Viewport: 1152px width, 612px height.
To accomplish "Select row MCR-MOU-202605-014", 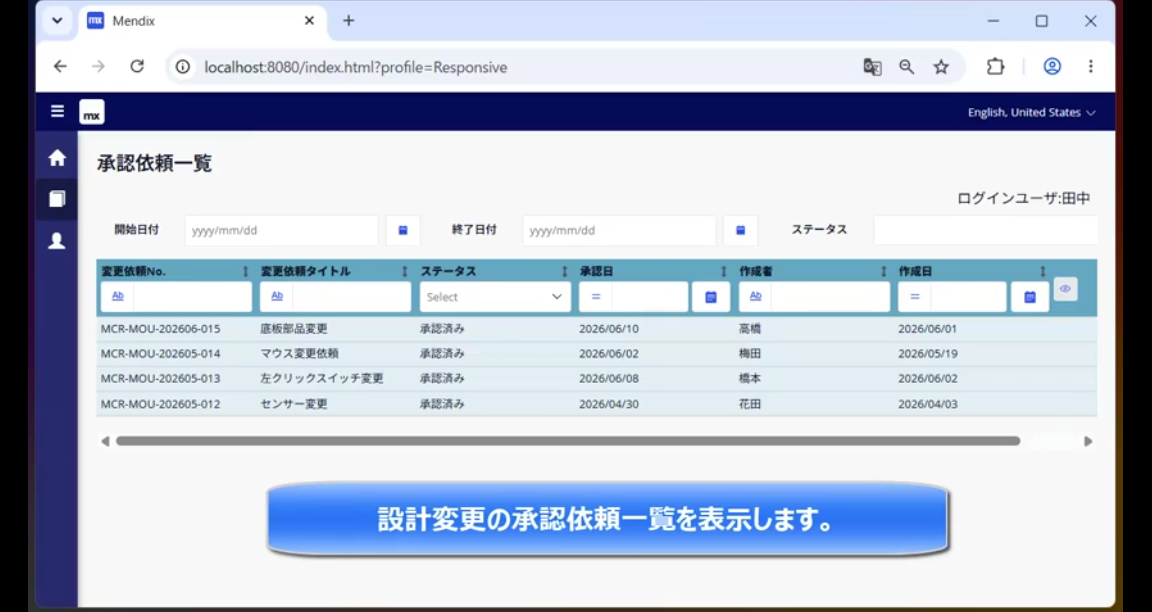I will pyautogui.click(x=597, y=353).
